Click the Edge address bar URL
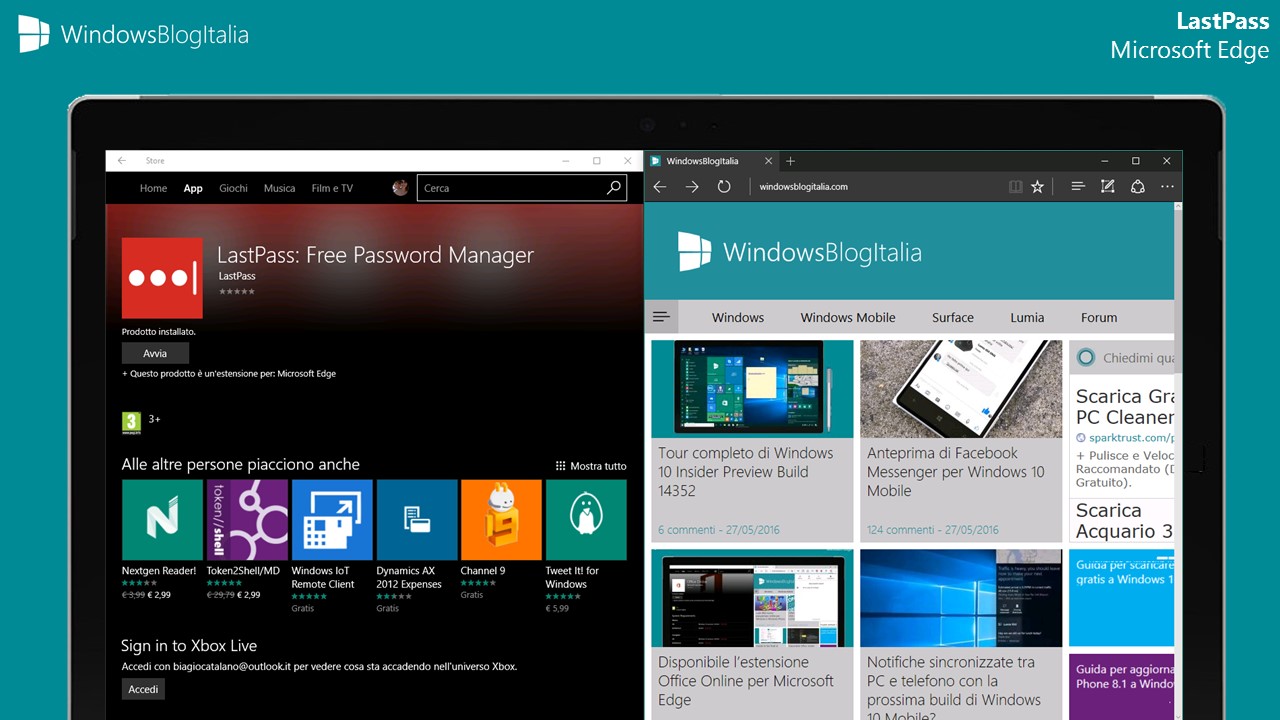This screenshot has width=1280, height=720. [803, 187]
